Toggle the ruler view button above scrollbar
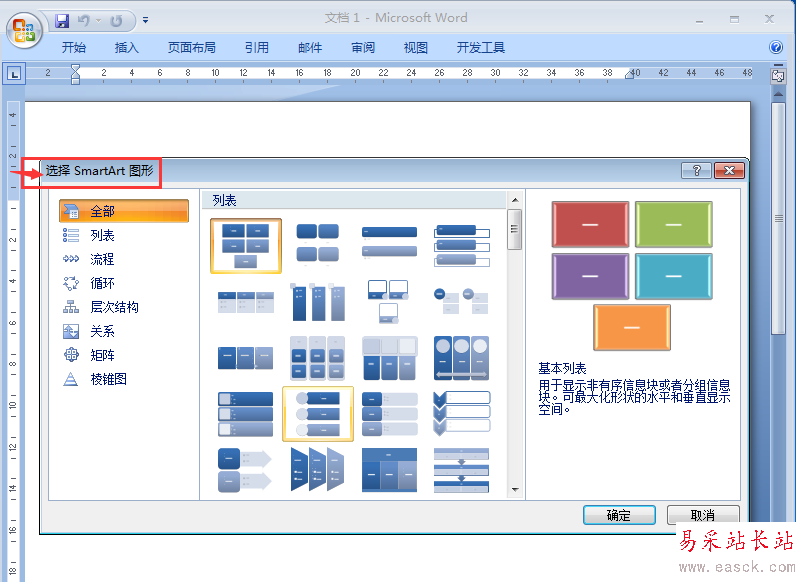Viewport: 796px width, 582px height. tap(778, 76)
